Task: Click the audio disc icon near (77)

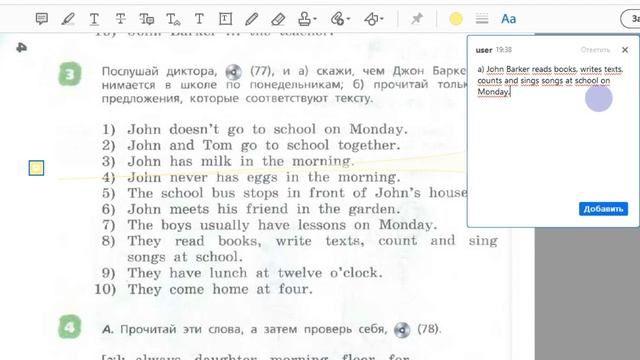Action: (233, 72)
